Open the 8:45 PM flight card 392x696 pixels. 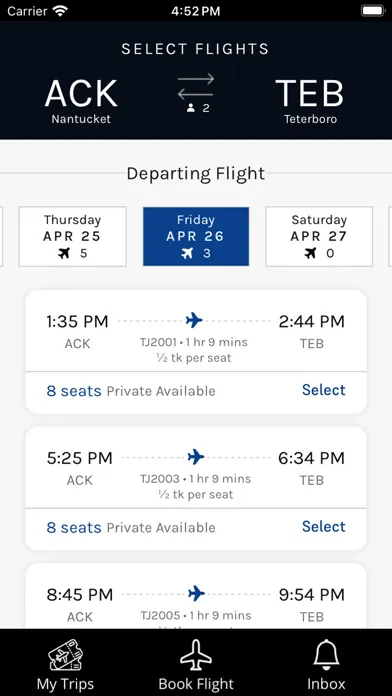tap(196, 596)
